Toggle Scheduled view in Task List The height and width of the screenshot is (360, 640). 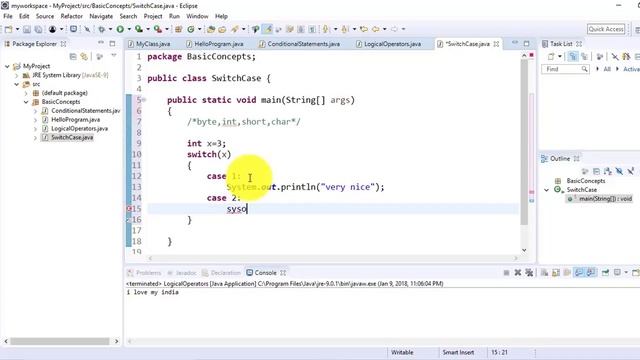coord(585,57)
